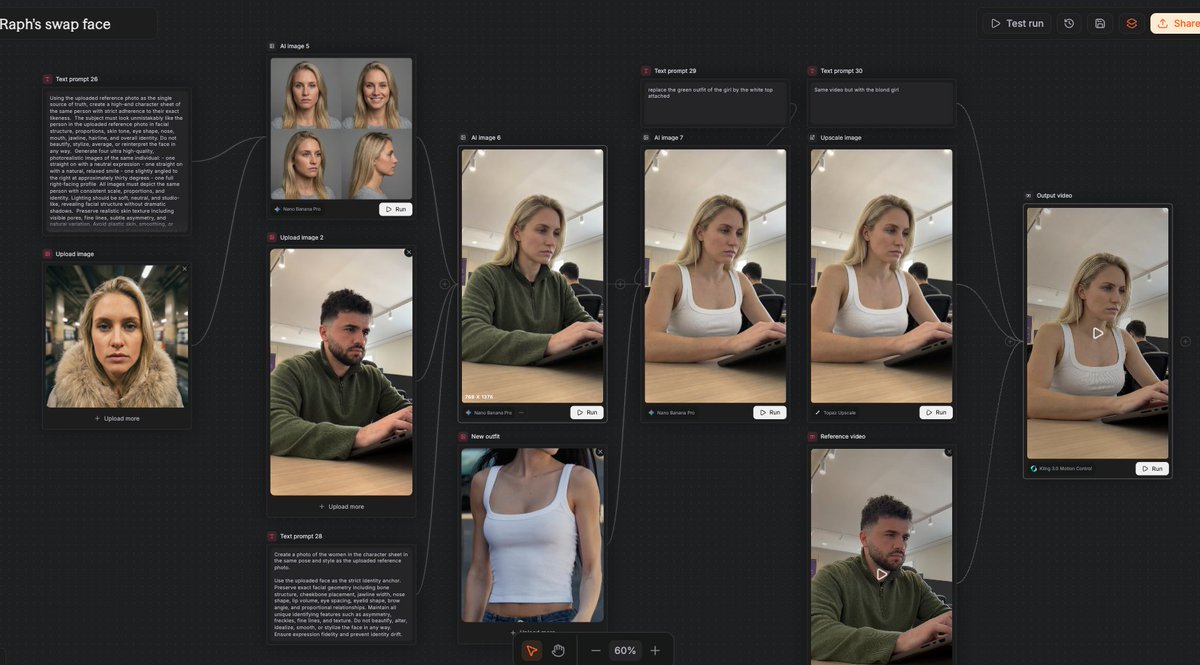Open the orange layers stack icon
The width and height of the screenshot is (1200, 665).
click(1131, 23)
